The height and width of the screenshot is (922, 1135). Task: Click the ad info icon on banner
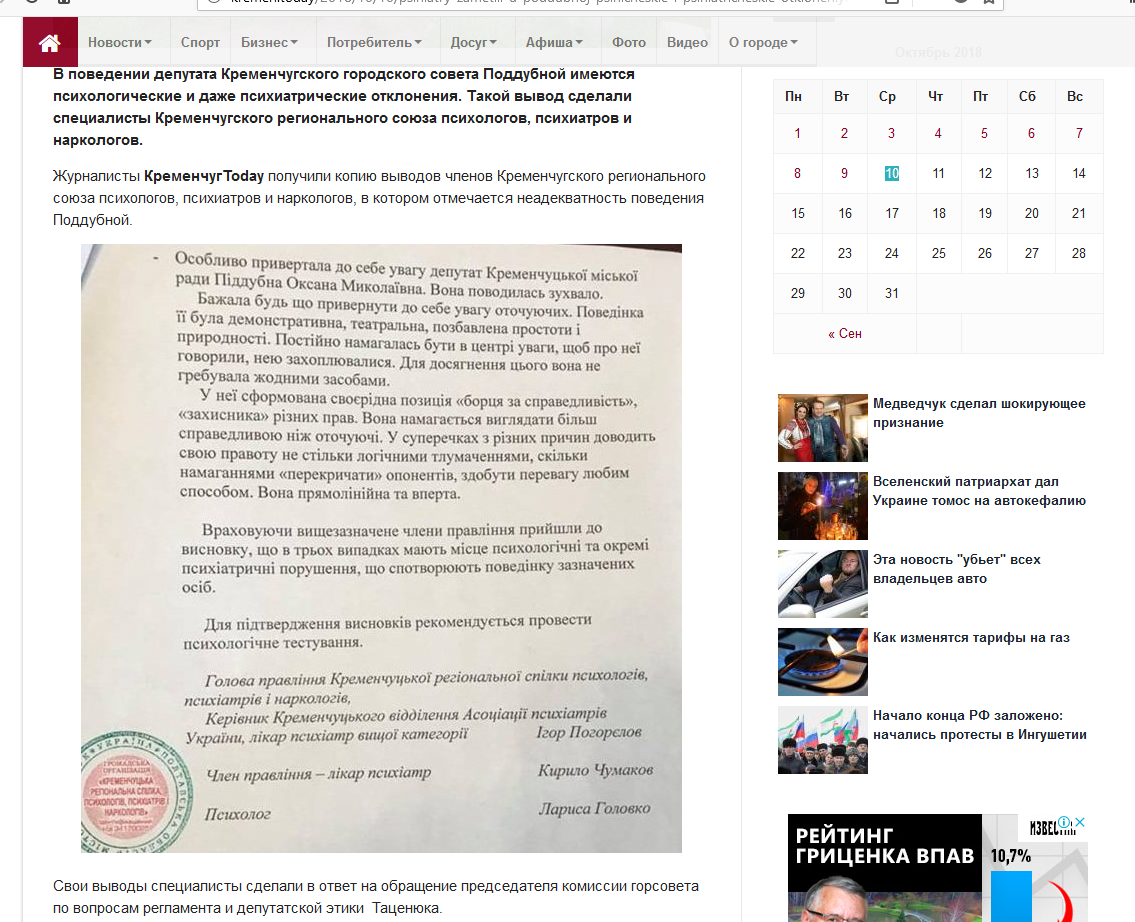click(x=1066, y=823)
